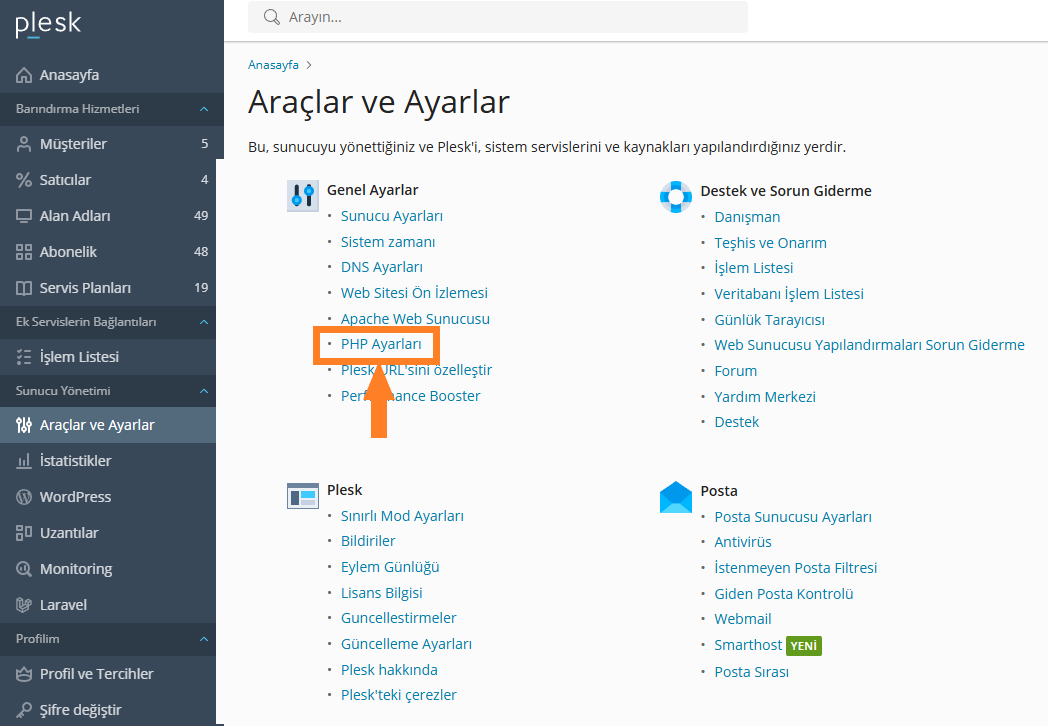The image size is (1048, 726).
Task: Collapse the Ek Servislerin Bağlantıları section
Action: click(203, 322)
